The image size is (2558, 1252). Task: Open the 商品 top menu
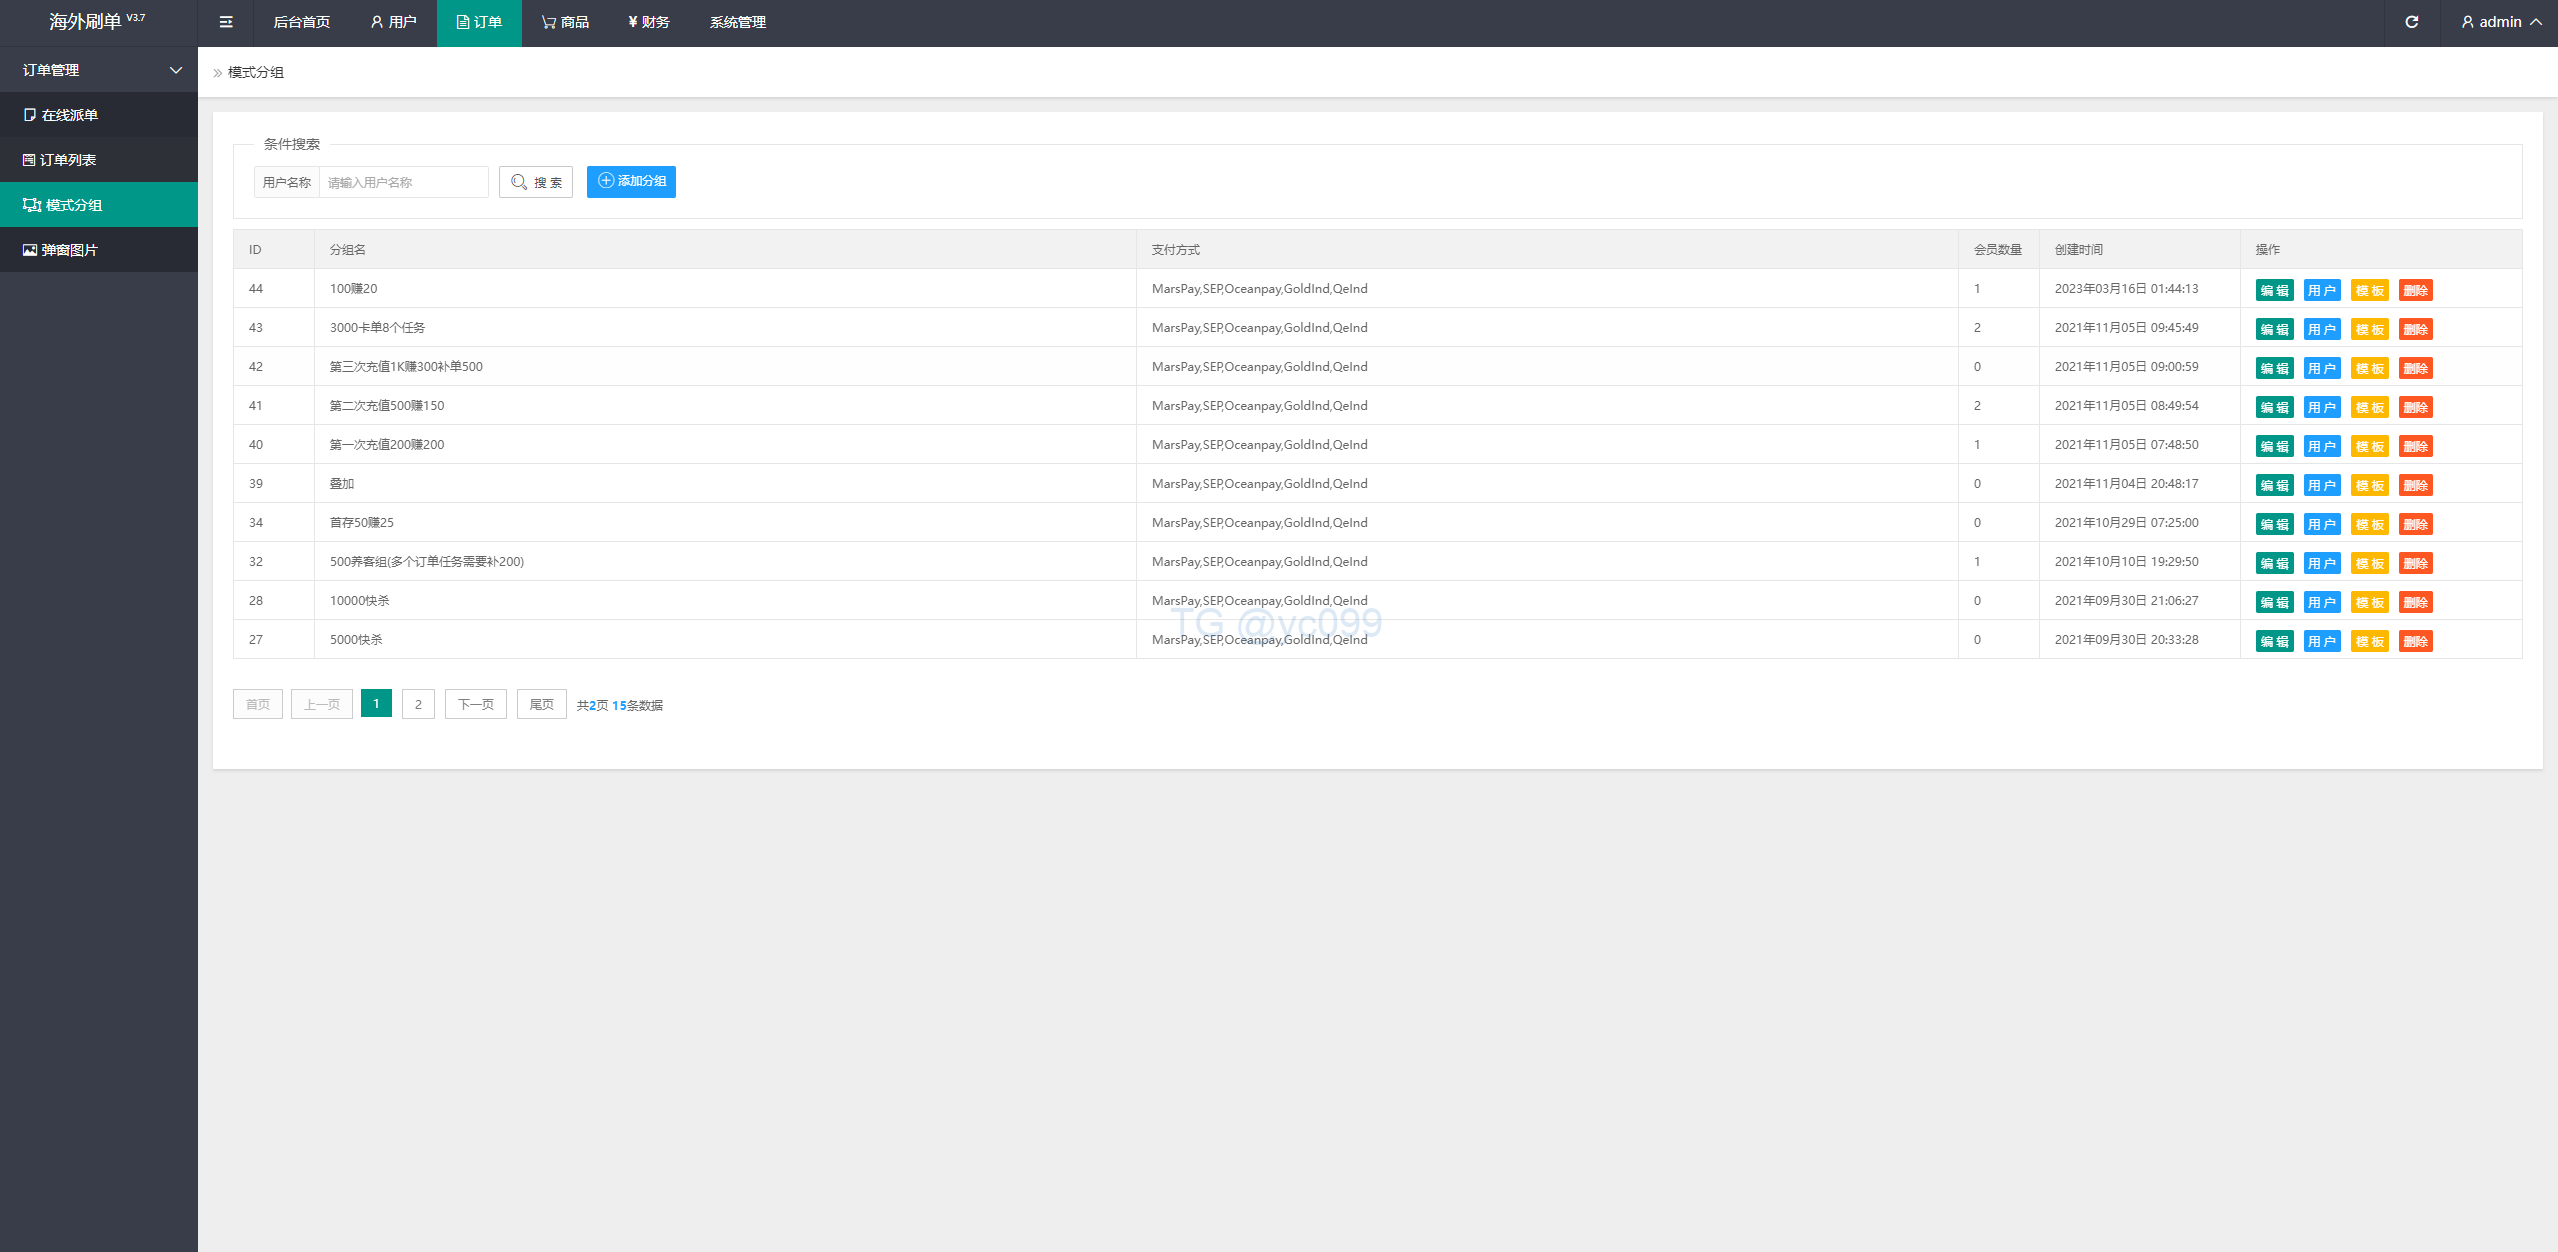pos(565,22)
